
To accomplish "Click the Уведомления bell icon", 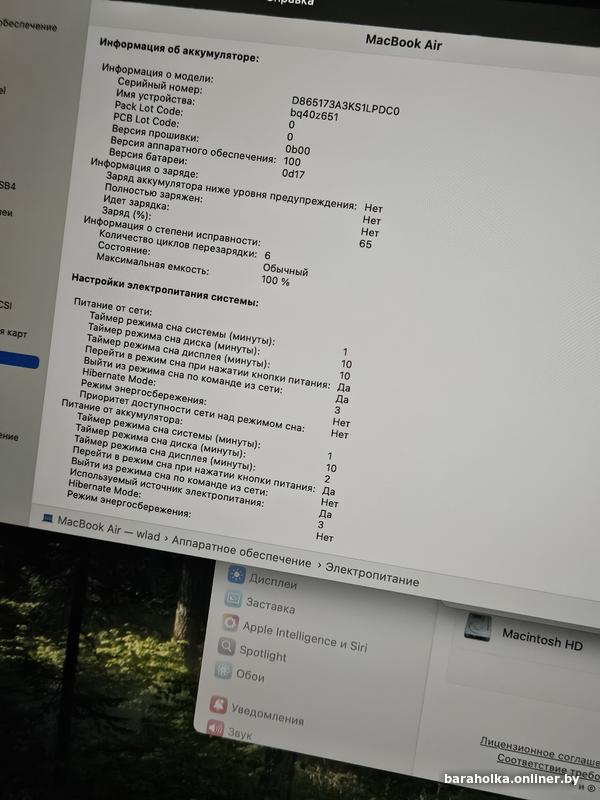I will 218,705.
